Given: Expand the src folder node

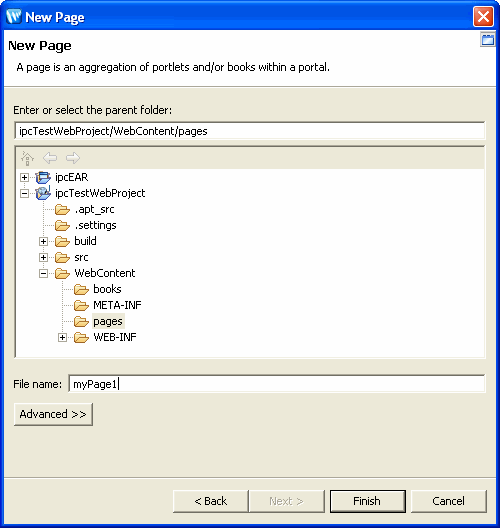Looking at the screenshot, I should [x=43, y=258].
